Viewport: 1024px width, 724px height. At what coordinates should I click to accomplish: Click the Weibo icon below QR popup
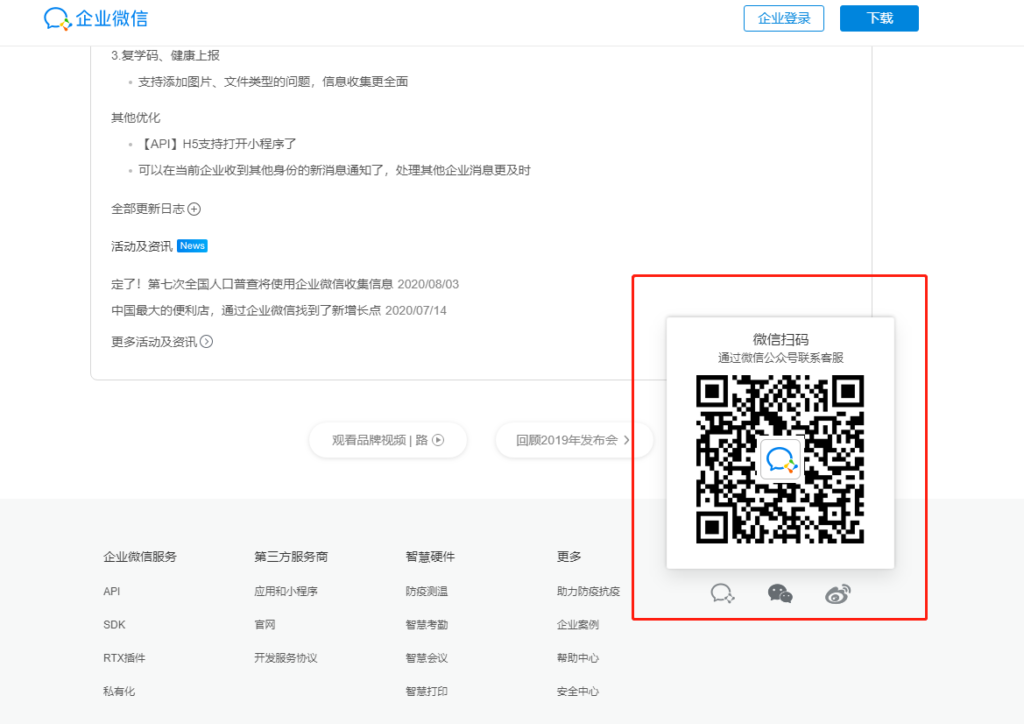[838, 593]
